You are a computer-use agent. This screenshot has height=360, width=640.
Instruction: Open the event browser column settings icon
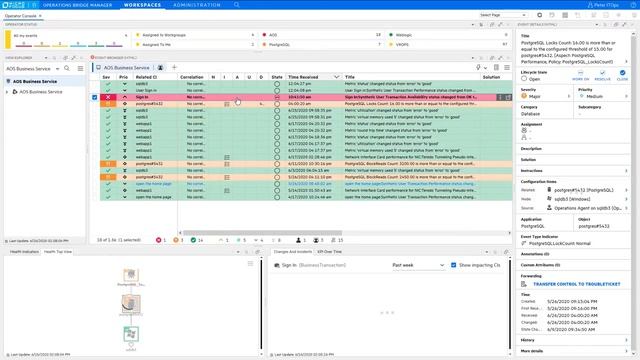click(496, 67)
